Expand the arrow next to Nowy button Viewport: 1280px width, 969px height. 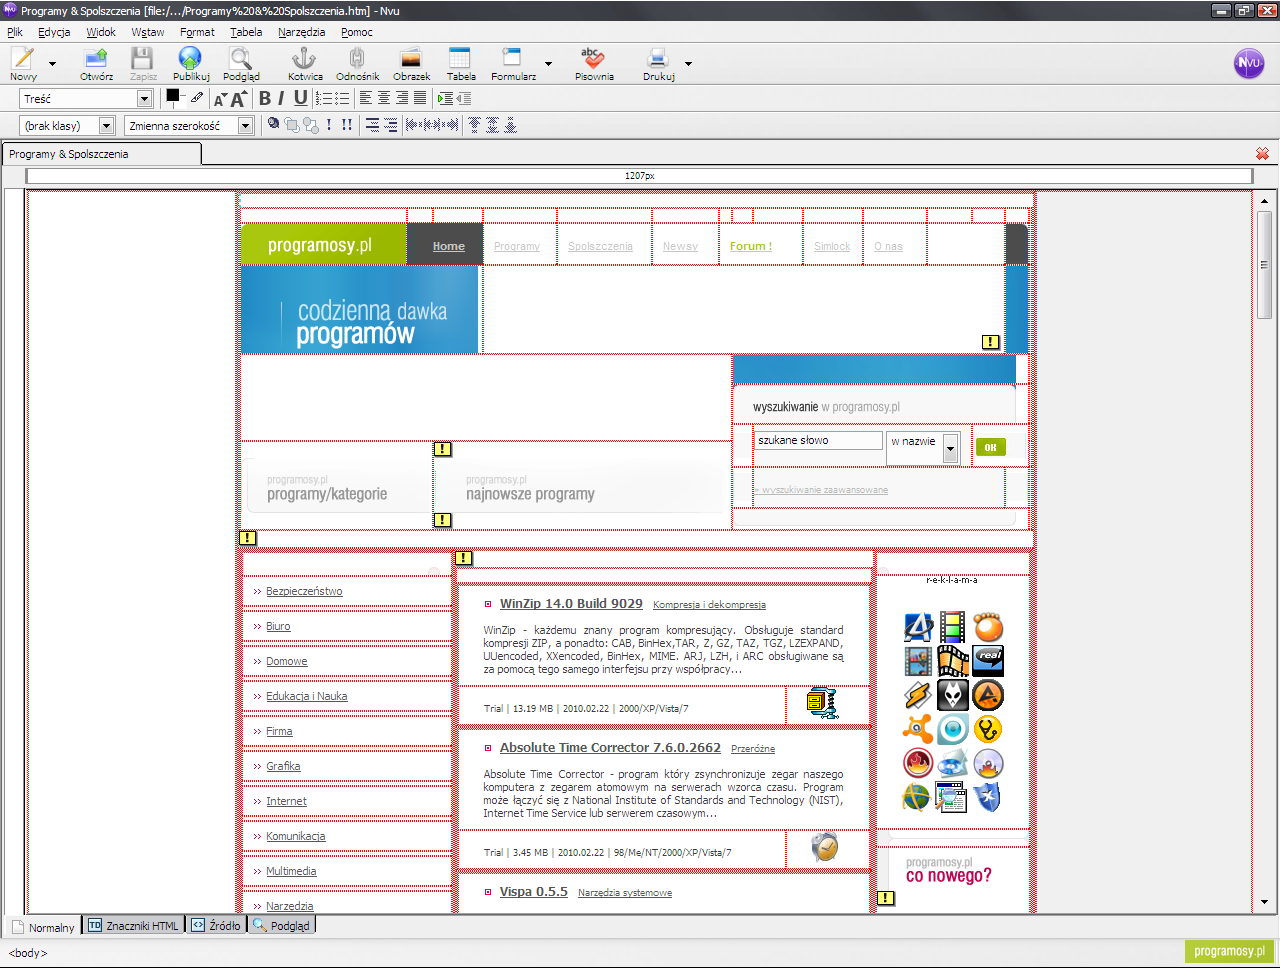53,64
